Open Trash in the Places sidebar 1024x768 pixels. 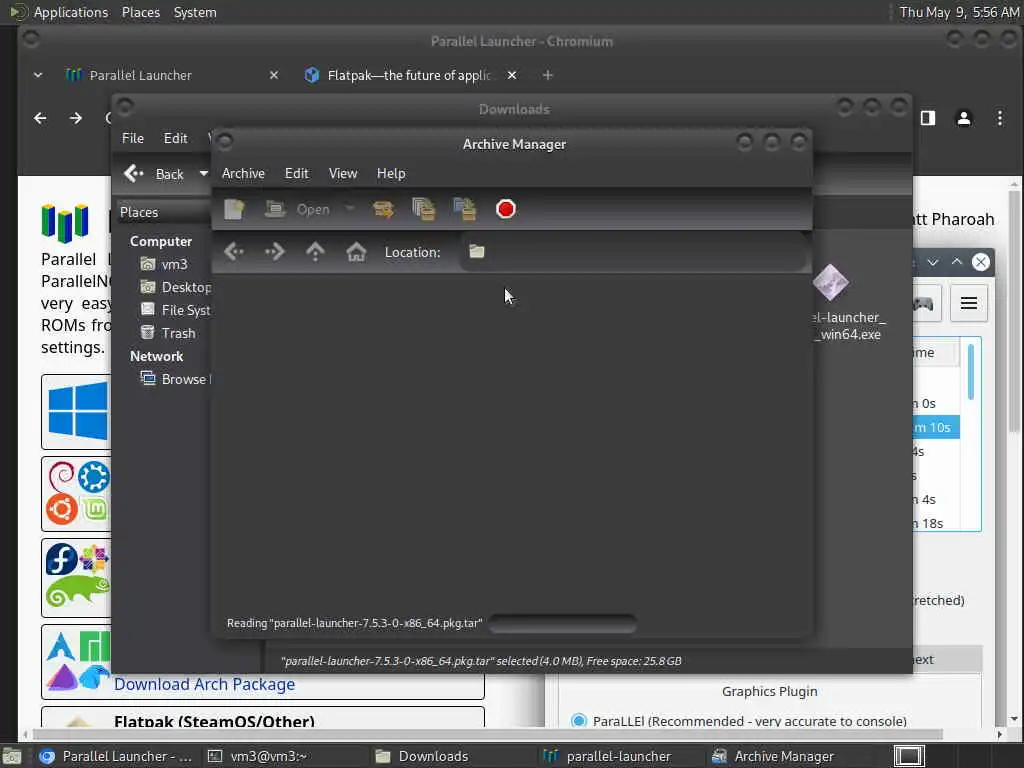point(168,333)
